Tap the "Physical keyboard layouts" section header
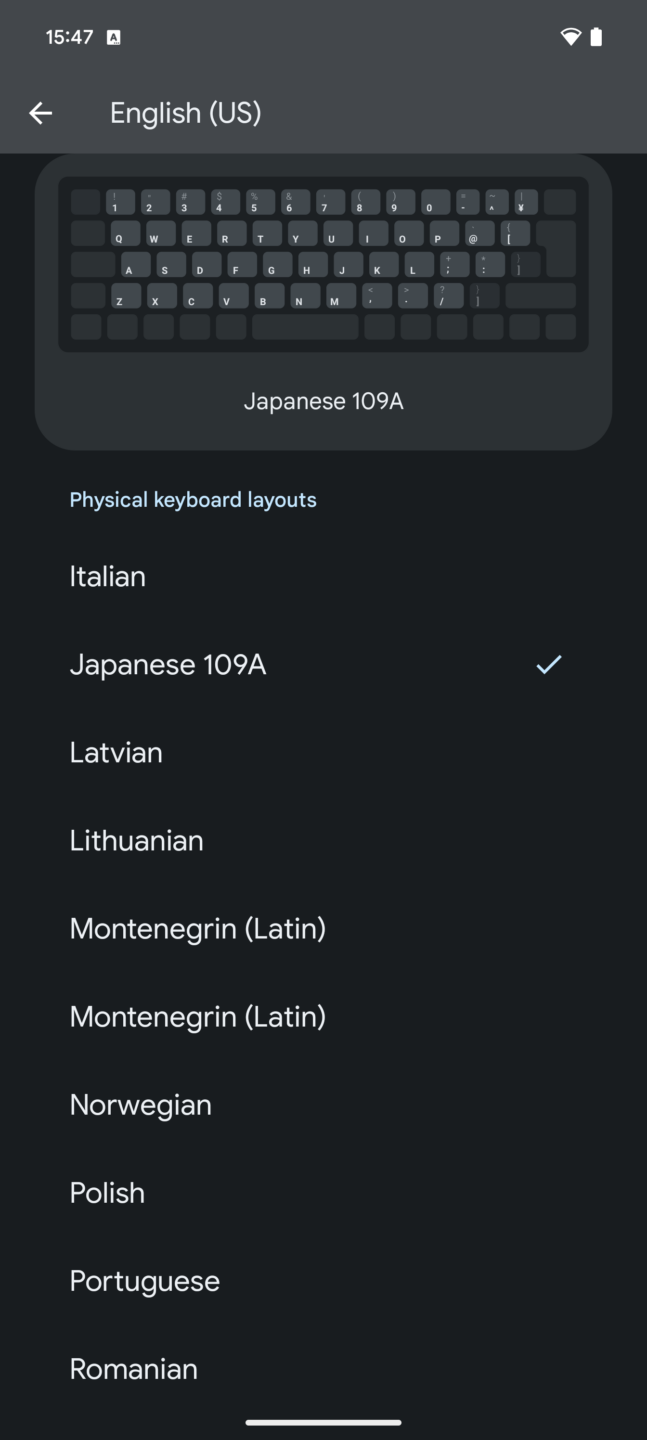Screen dimensions: 647x1440 tap(193, 500)
